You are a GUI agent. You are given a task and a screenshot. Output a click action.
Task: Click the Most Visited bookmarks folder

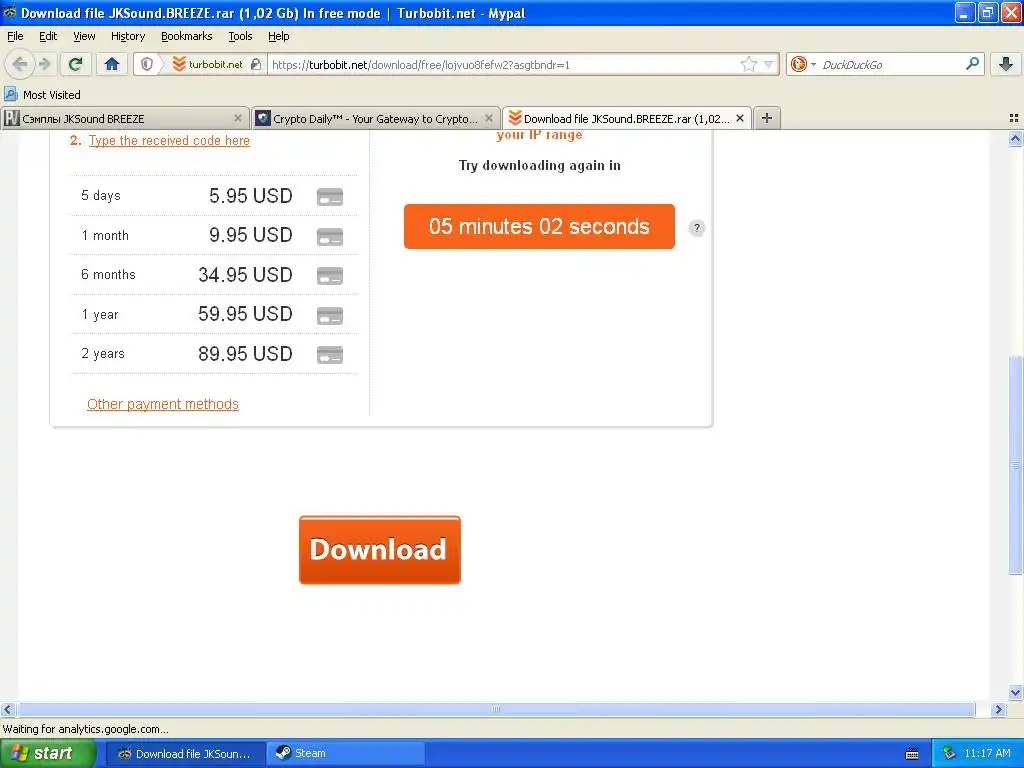[43, 95]
